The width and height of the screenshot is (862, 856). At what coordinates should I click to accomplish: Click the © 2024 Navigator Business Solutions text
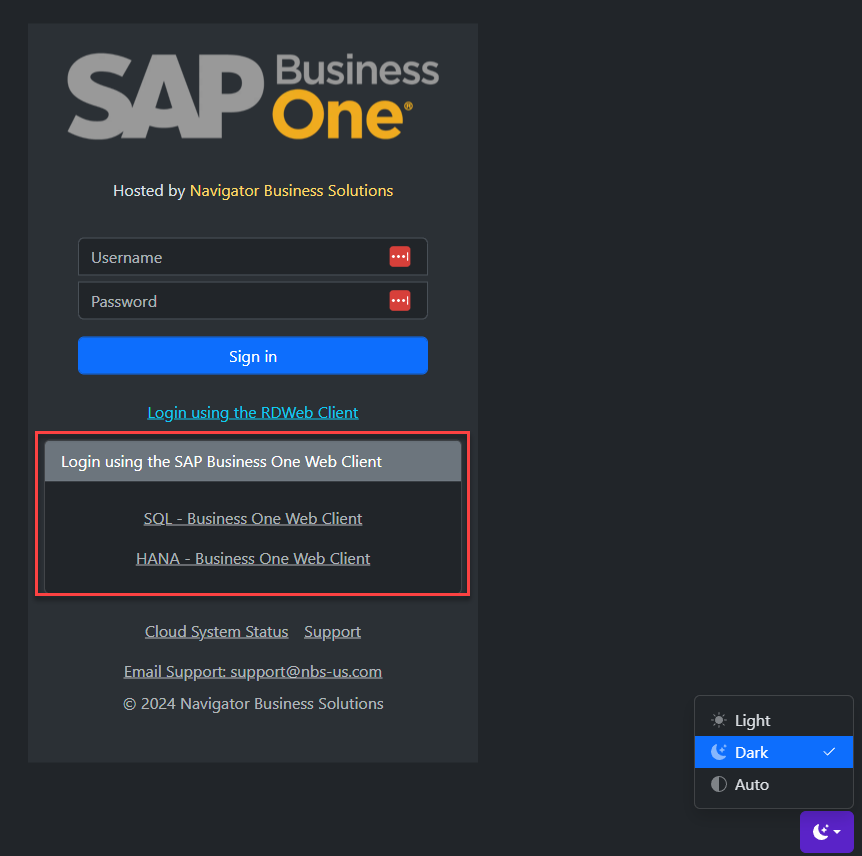coord(253,704)
